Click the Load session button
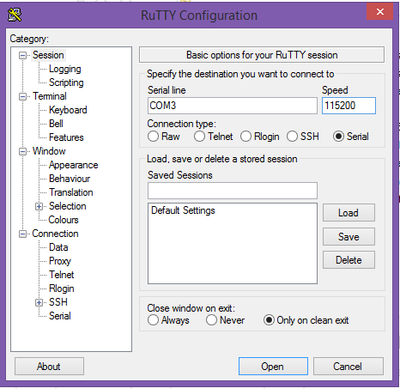This screenshot has width=400, height=389. (x=349, y=213)
